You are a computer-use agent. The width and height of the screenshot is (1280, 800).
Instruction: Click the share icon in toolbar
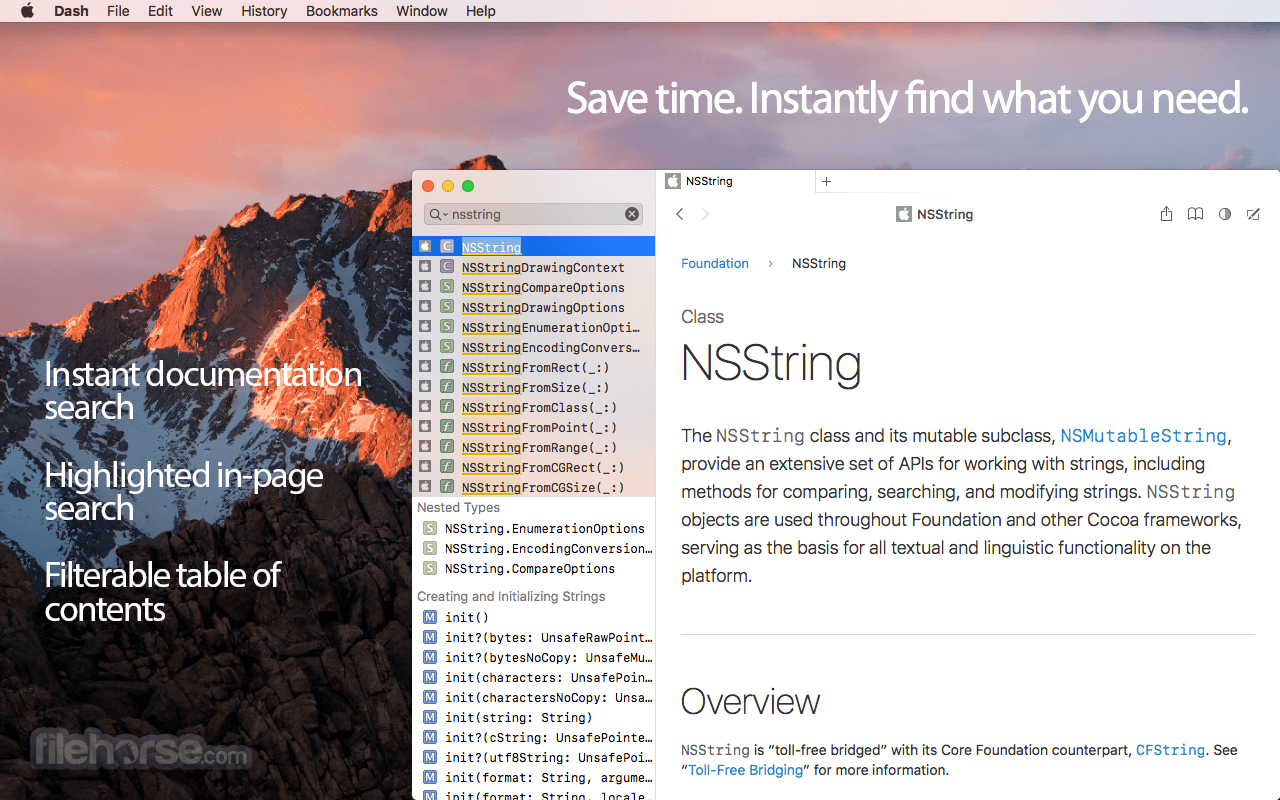tap(1166, 214)
